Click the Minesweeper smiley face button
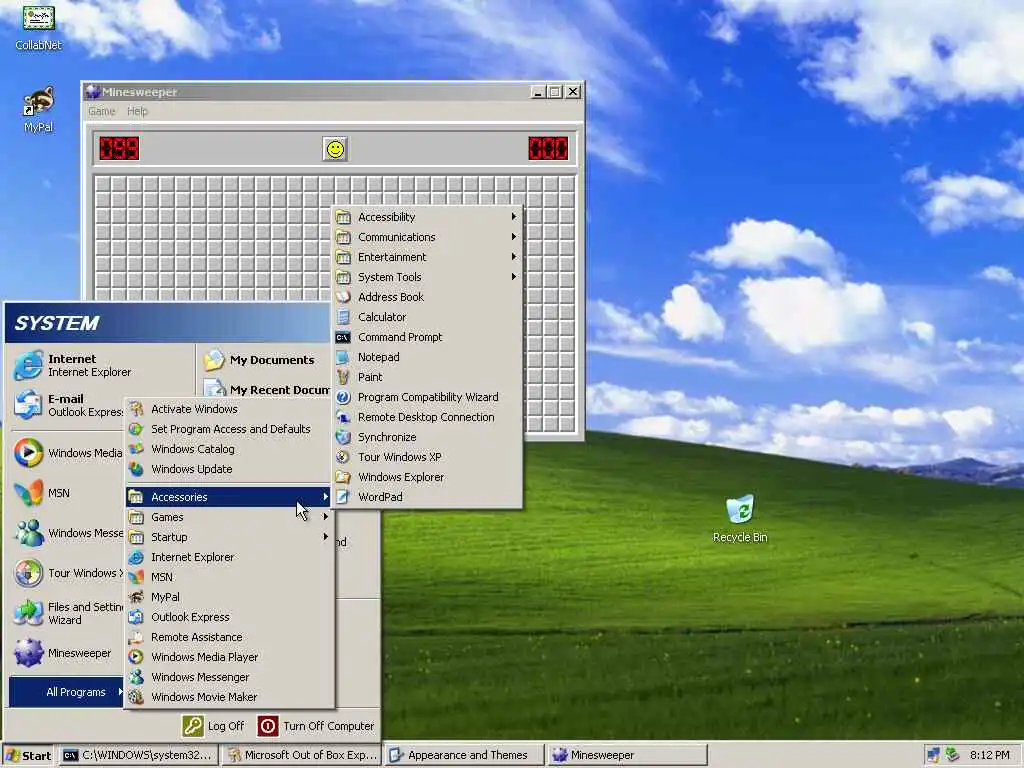Image resolution: width=1024 pixels, height=768 pixels. point(335,149)
